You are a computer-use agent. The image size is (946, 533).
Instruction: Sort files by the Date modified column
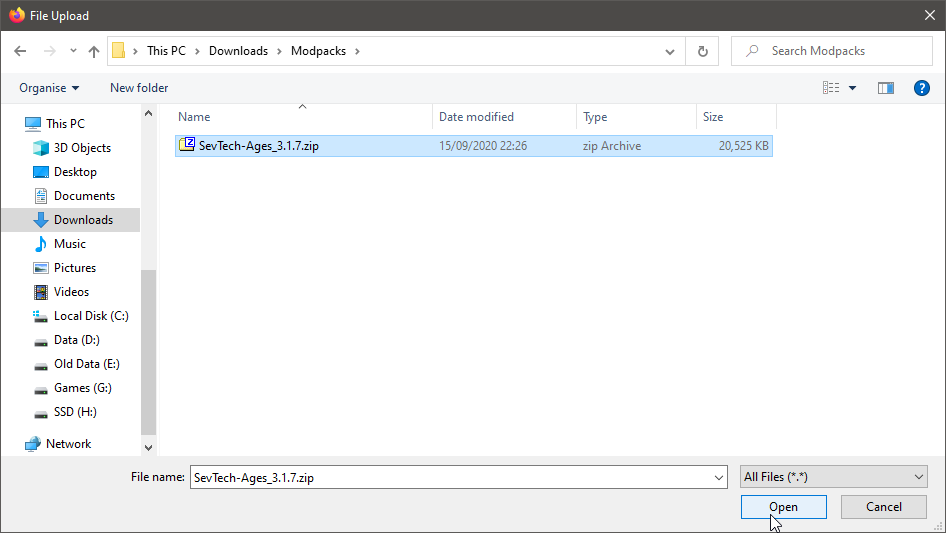504,117
